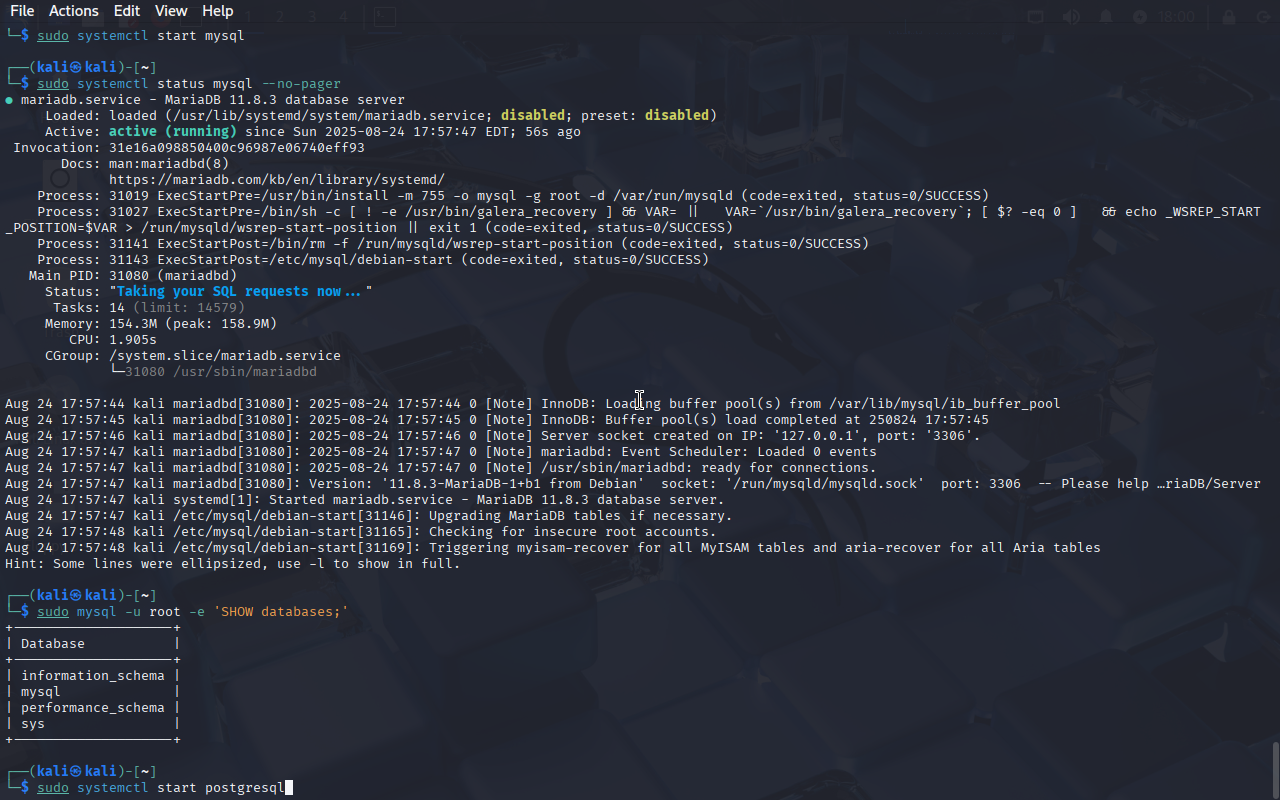Click the 'Triggering myisam-recover' log line

[x=553, y=548]
